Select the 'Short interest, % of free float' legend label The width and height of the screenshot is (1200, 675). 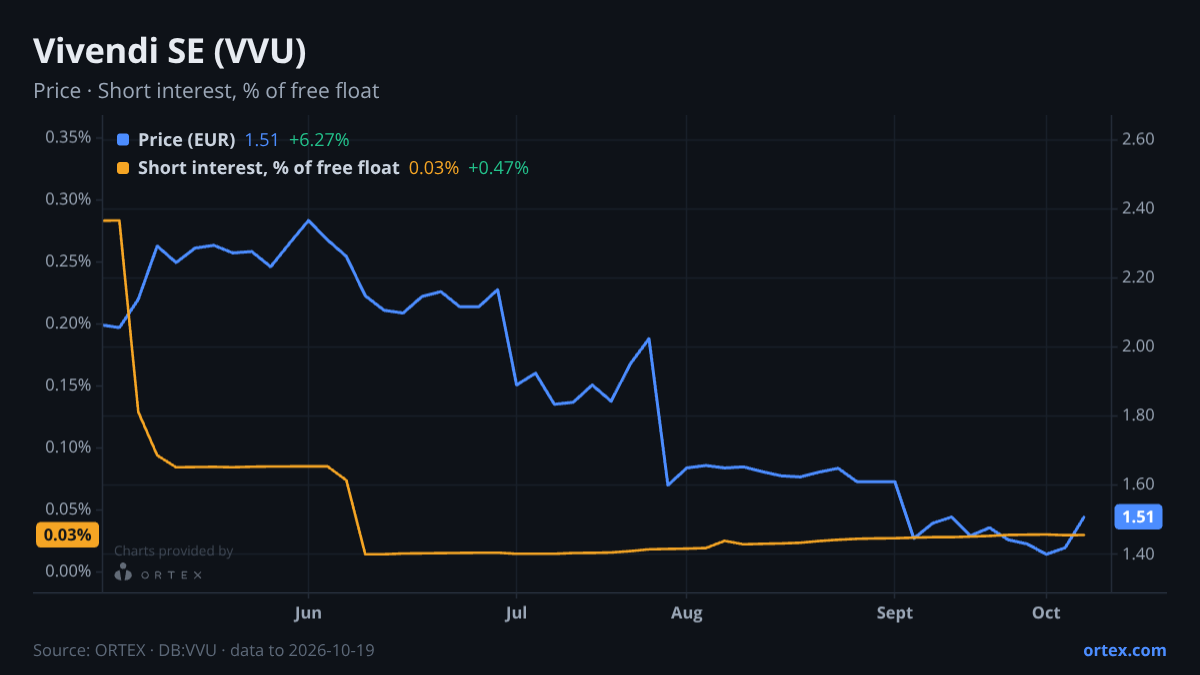[268, 168]
